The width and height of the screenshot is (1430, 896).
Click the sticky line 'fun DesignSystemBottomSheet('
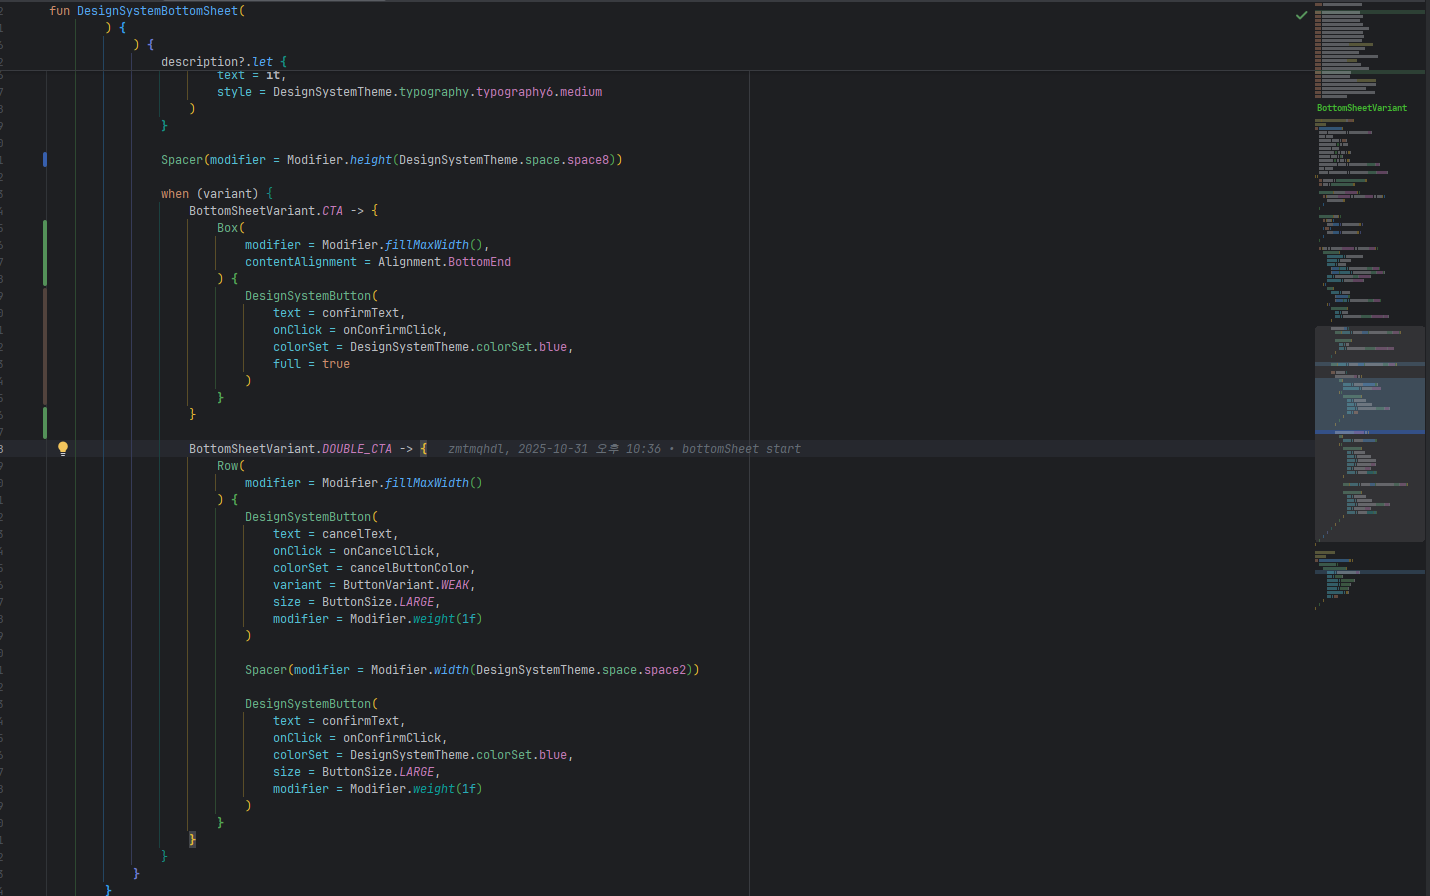click(x=147, y=11)
